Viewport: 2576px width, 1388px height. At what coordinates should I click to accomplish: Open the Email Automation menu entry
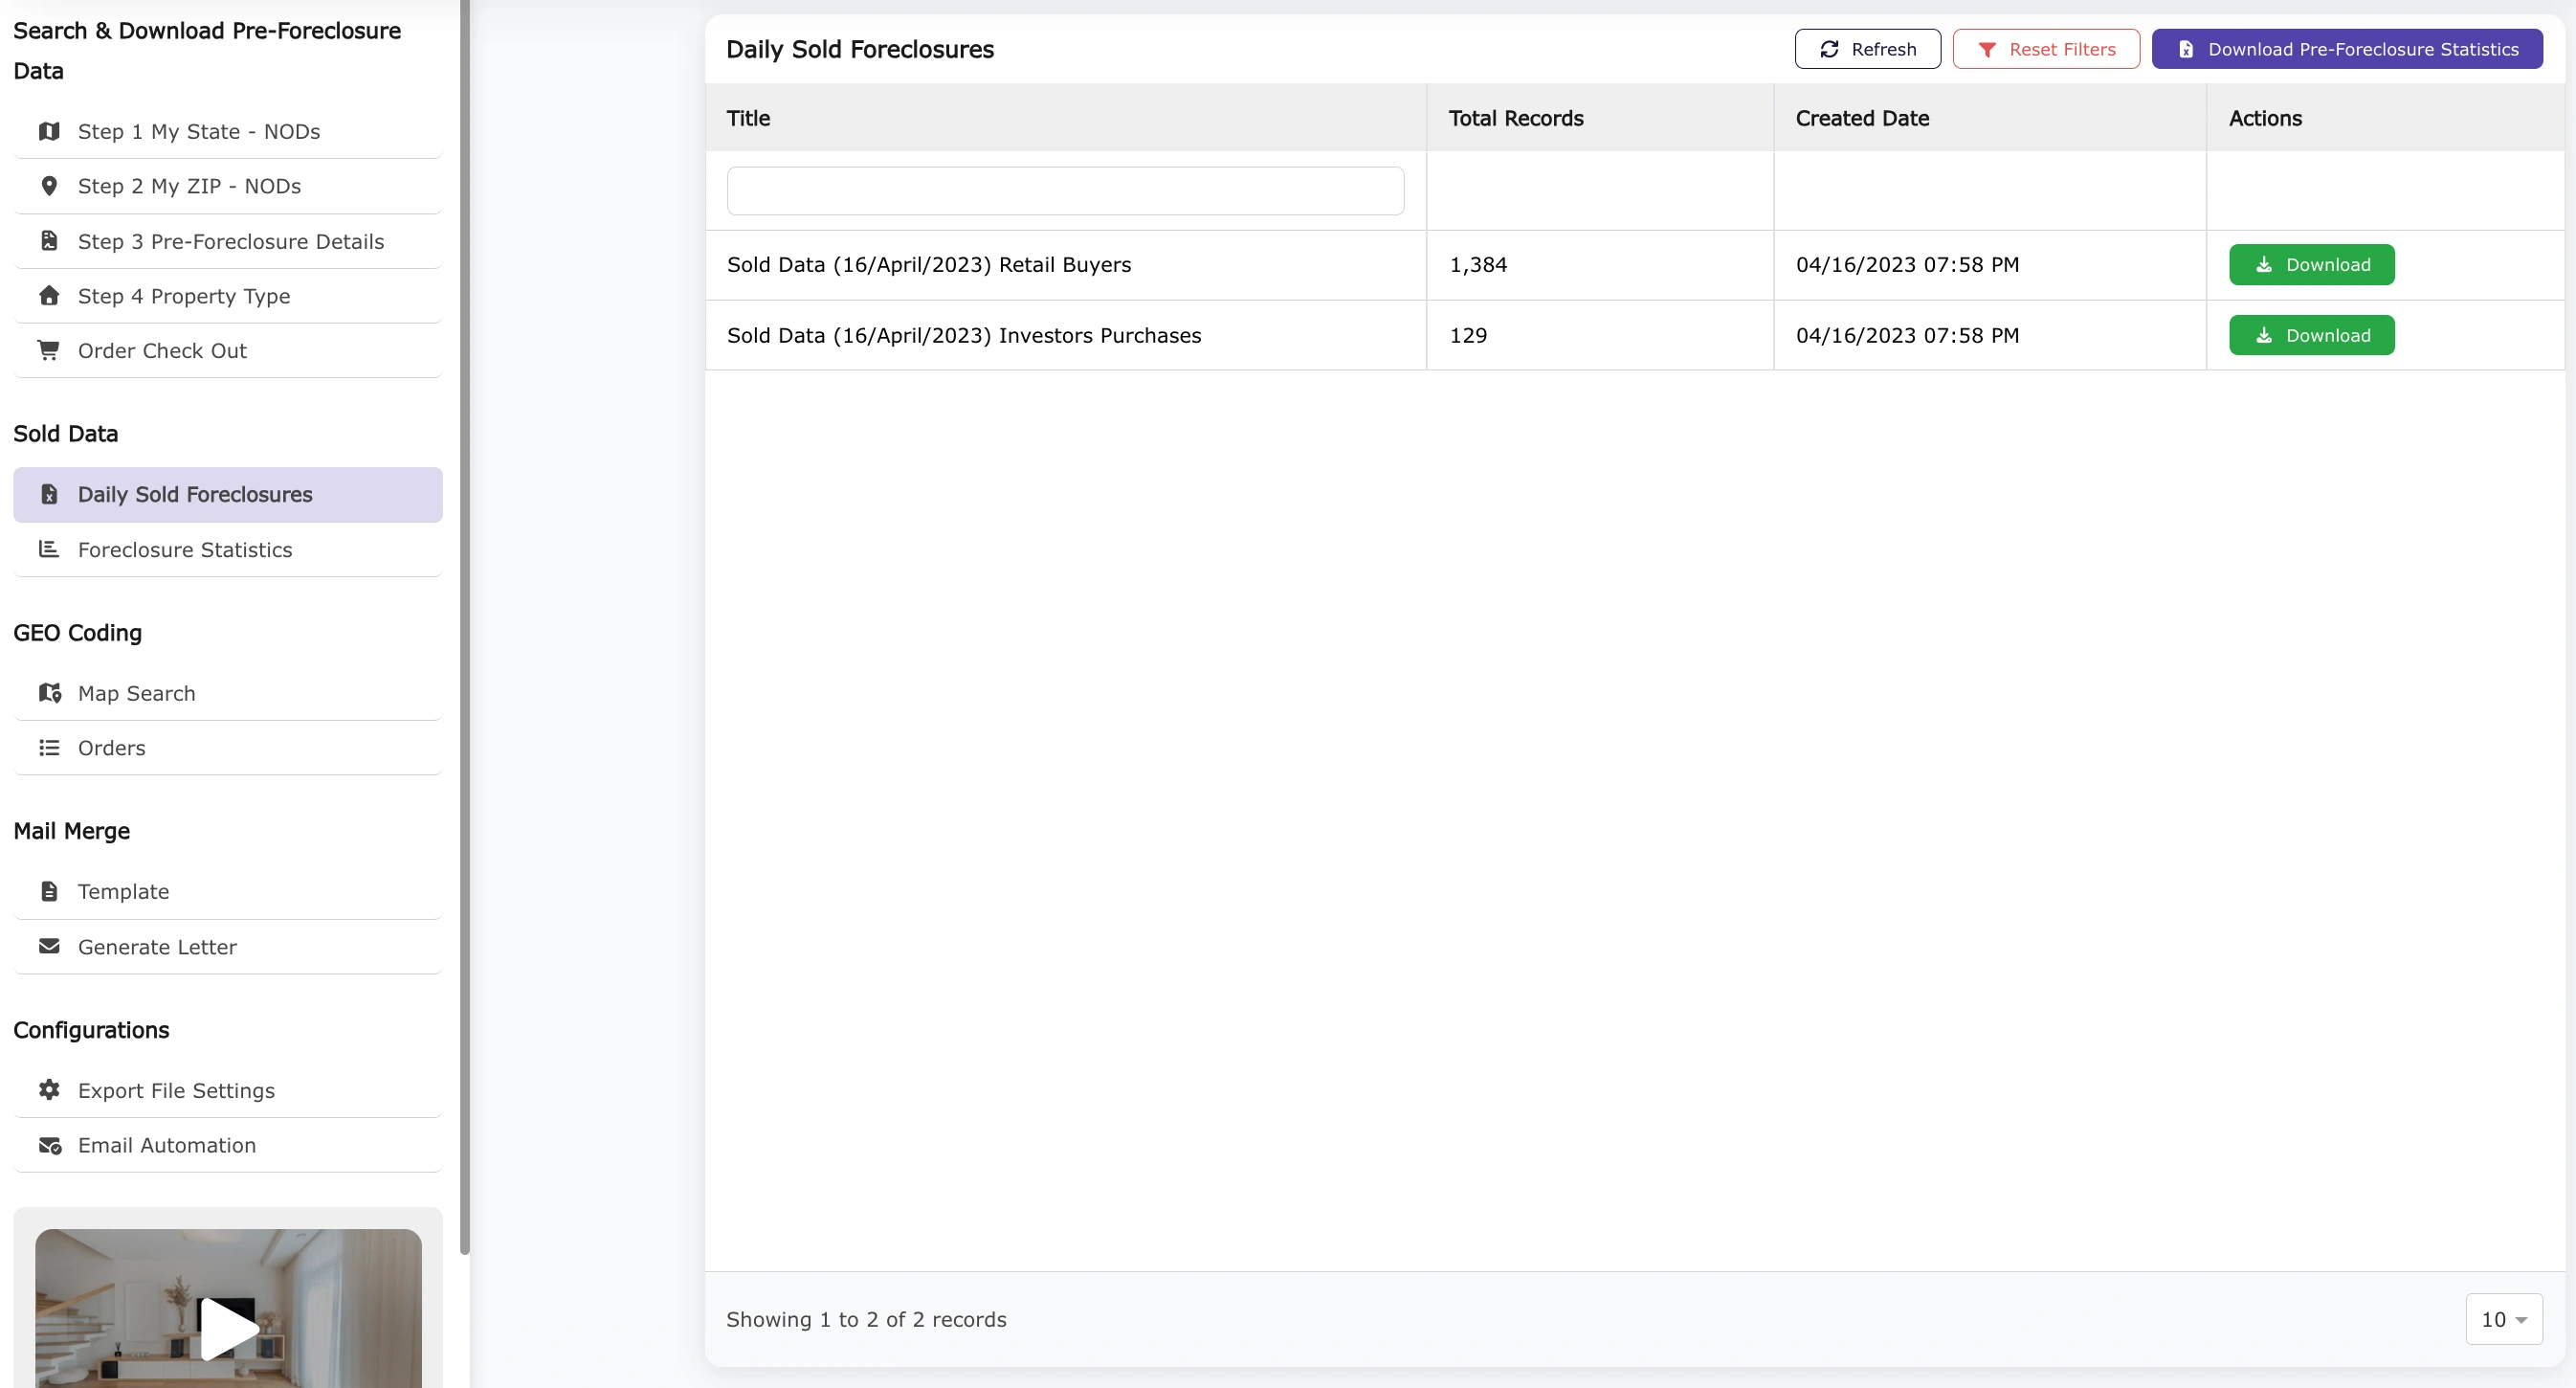pyautogui.click(x=167, y=1145)
